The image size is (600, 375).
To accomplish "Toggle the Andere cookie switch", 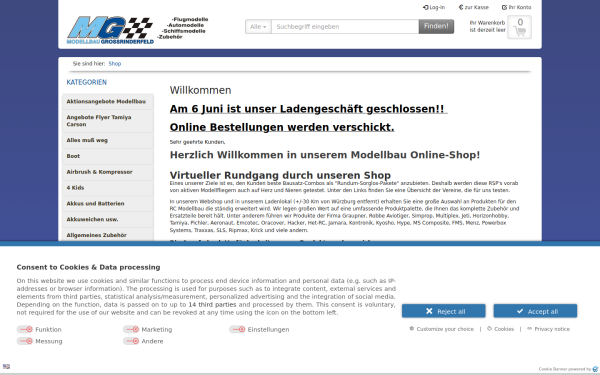I will click(131, 341).
